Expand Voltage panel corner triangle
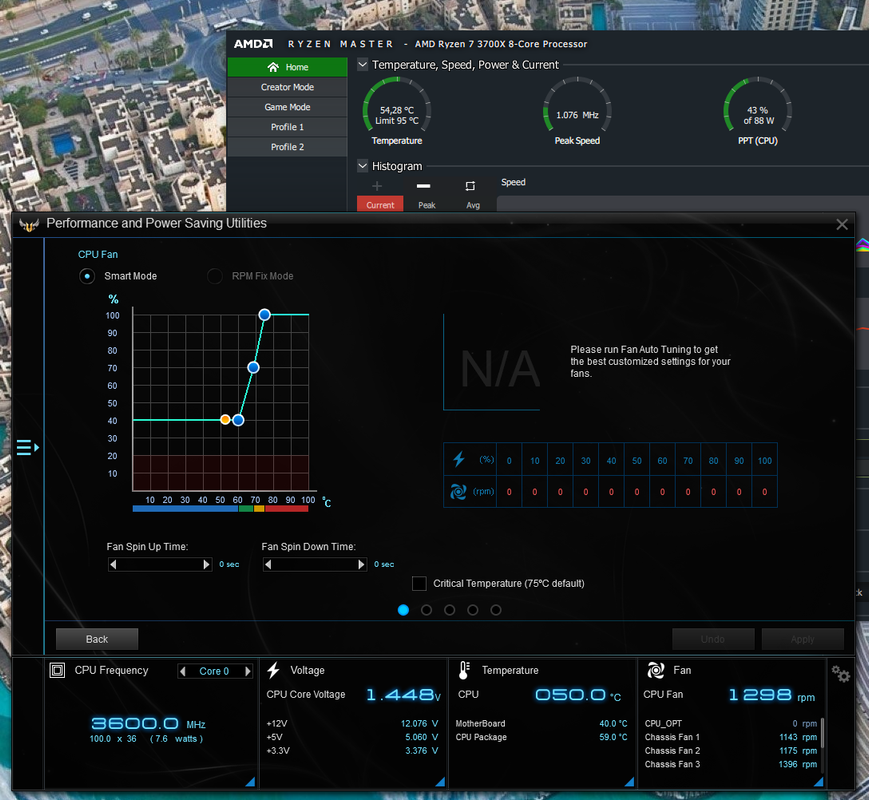The height and width of the screenshot is (800, 869). tap(440, 781)
